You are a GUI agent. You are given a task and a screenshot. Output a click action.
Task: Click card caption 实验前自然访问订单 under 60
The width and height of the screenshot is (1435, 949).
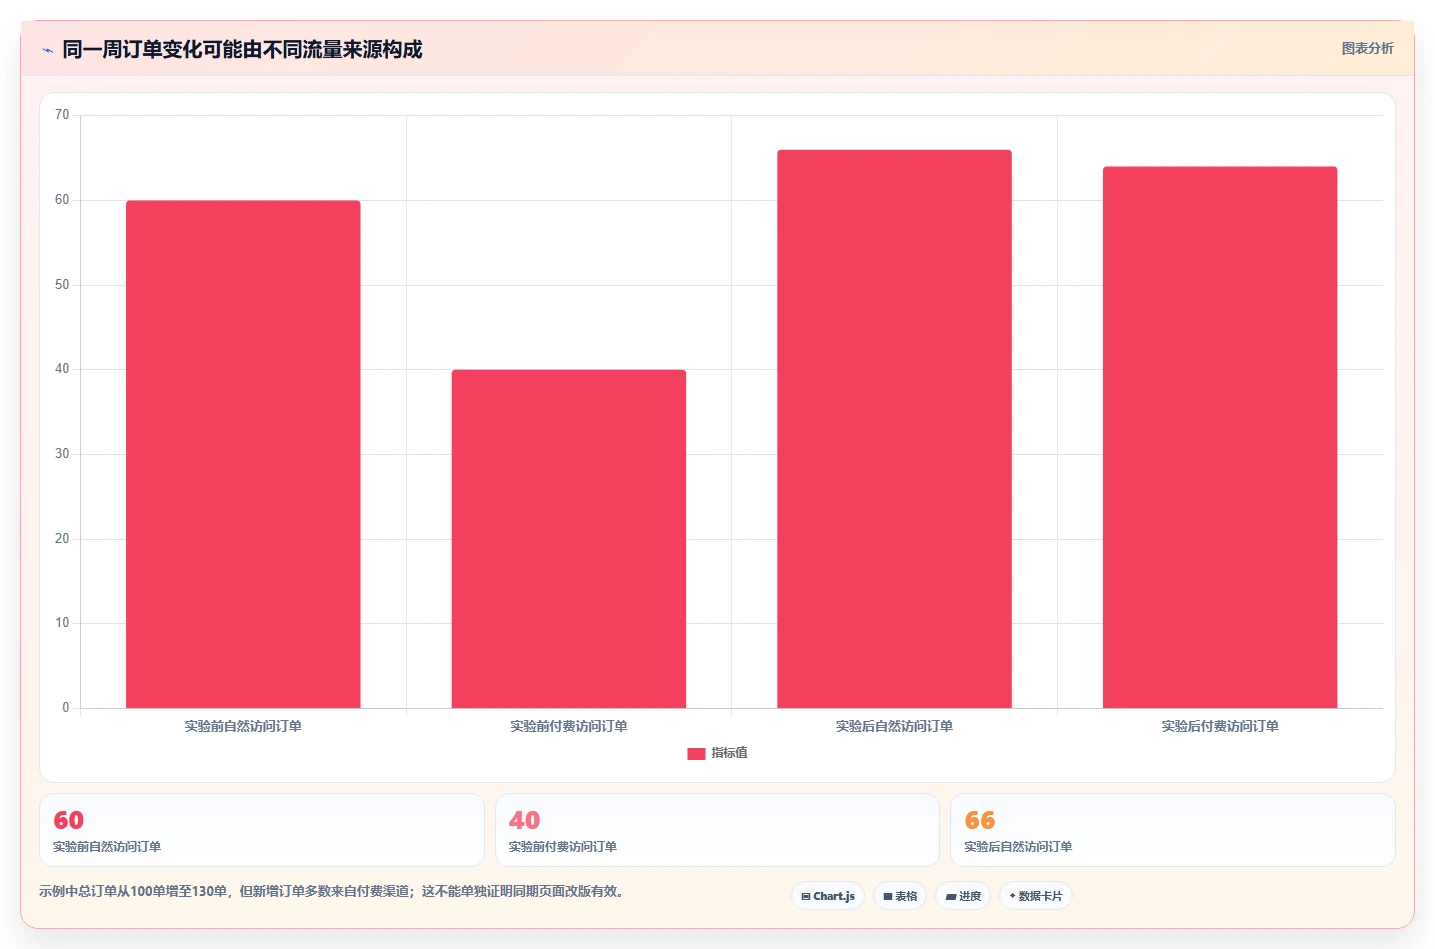[107, 846]
